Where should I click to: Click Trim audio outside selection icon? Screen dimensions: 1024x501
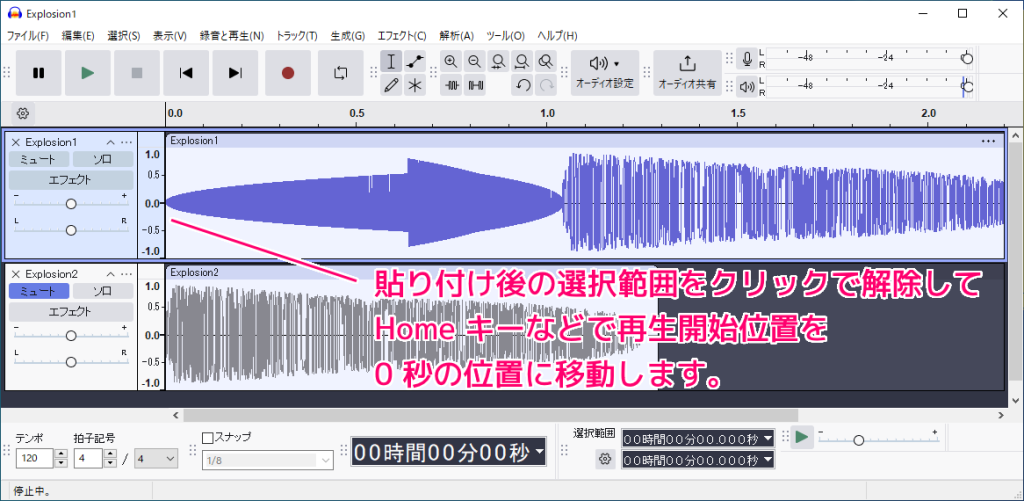point(451,85)
